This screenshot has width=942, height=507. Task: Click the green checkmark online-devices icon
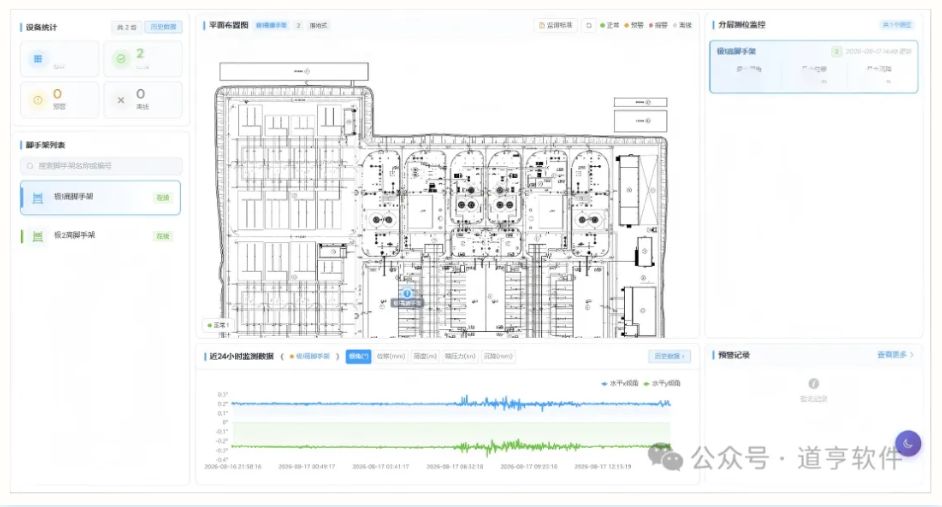coord(121,58)
